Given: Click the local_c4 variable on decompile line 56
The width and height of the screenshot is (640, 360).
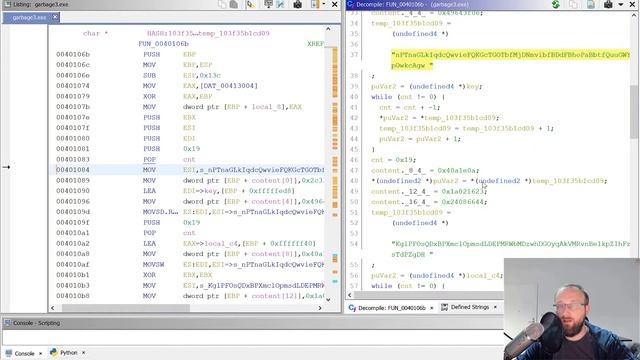Looking at the screenshot, I should (x=483, y=276).
